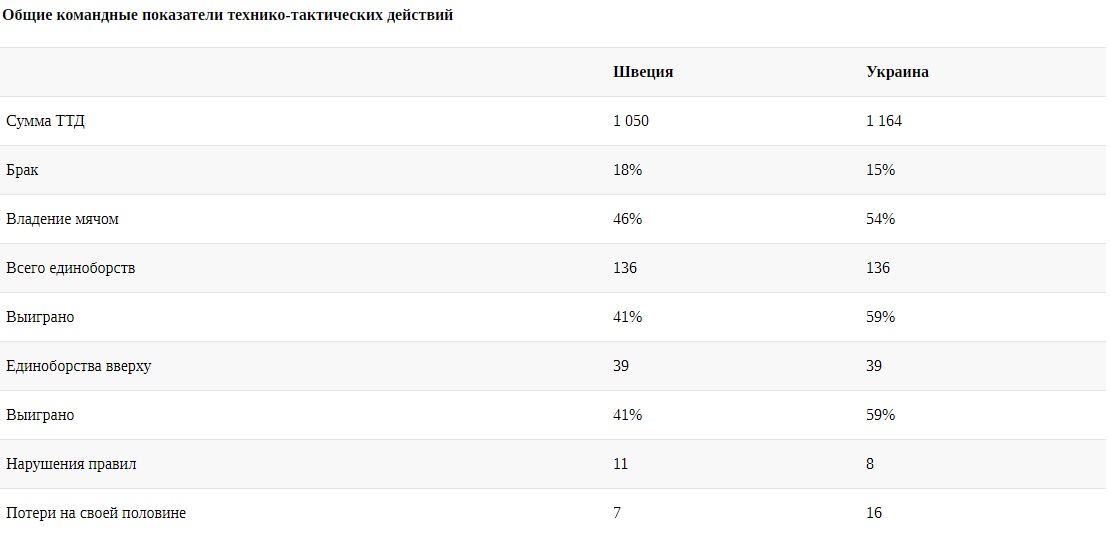
Task: Click Sweden's 7 losses value
Action: [x=617, y=513]
